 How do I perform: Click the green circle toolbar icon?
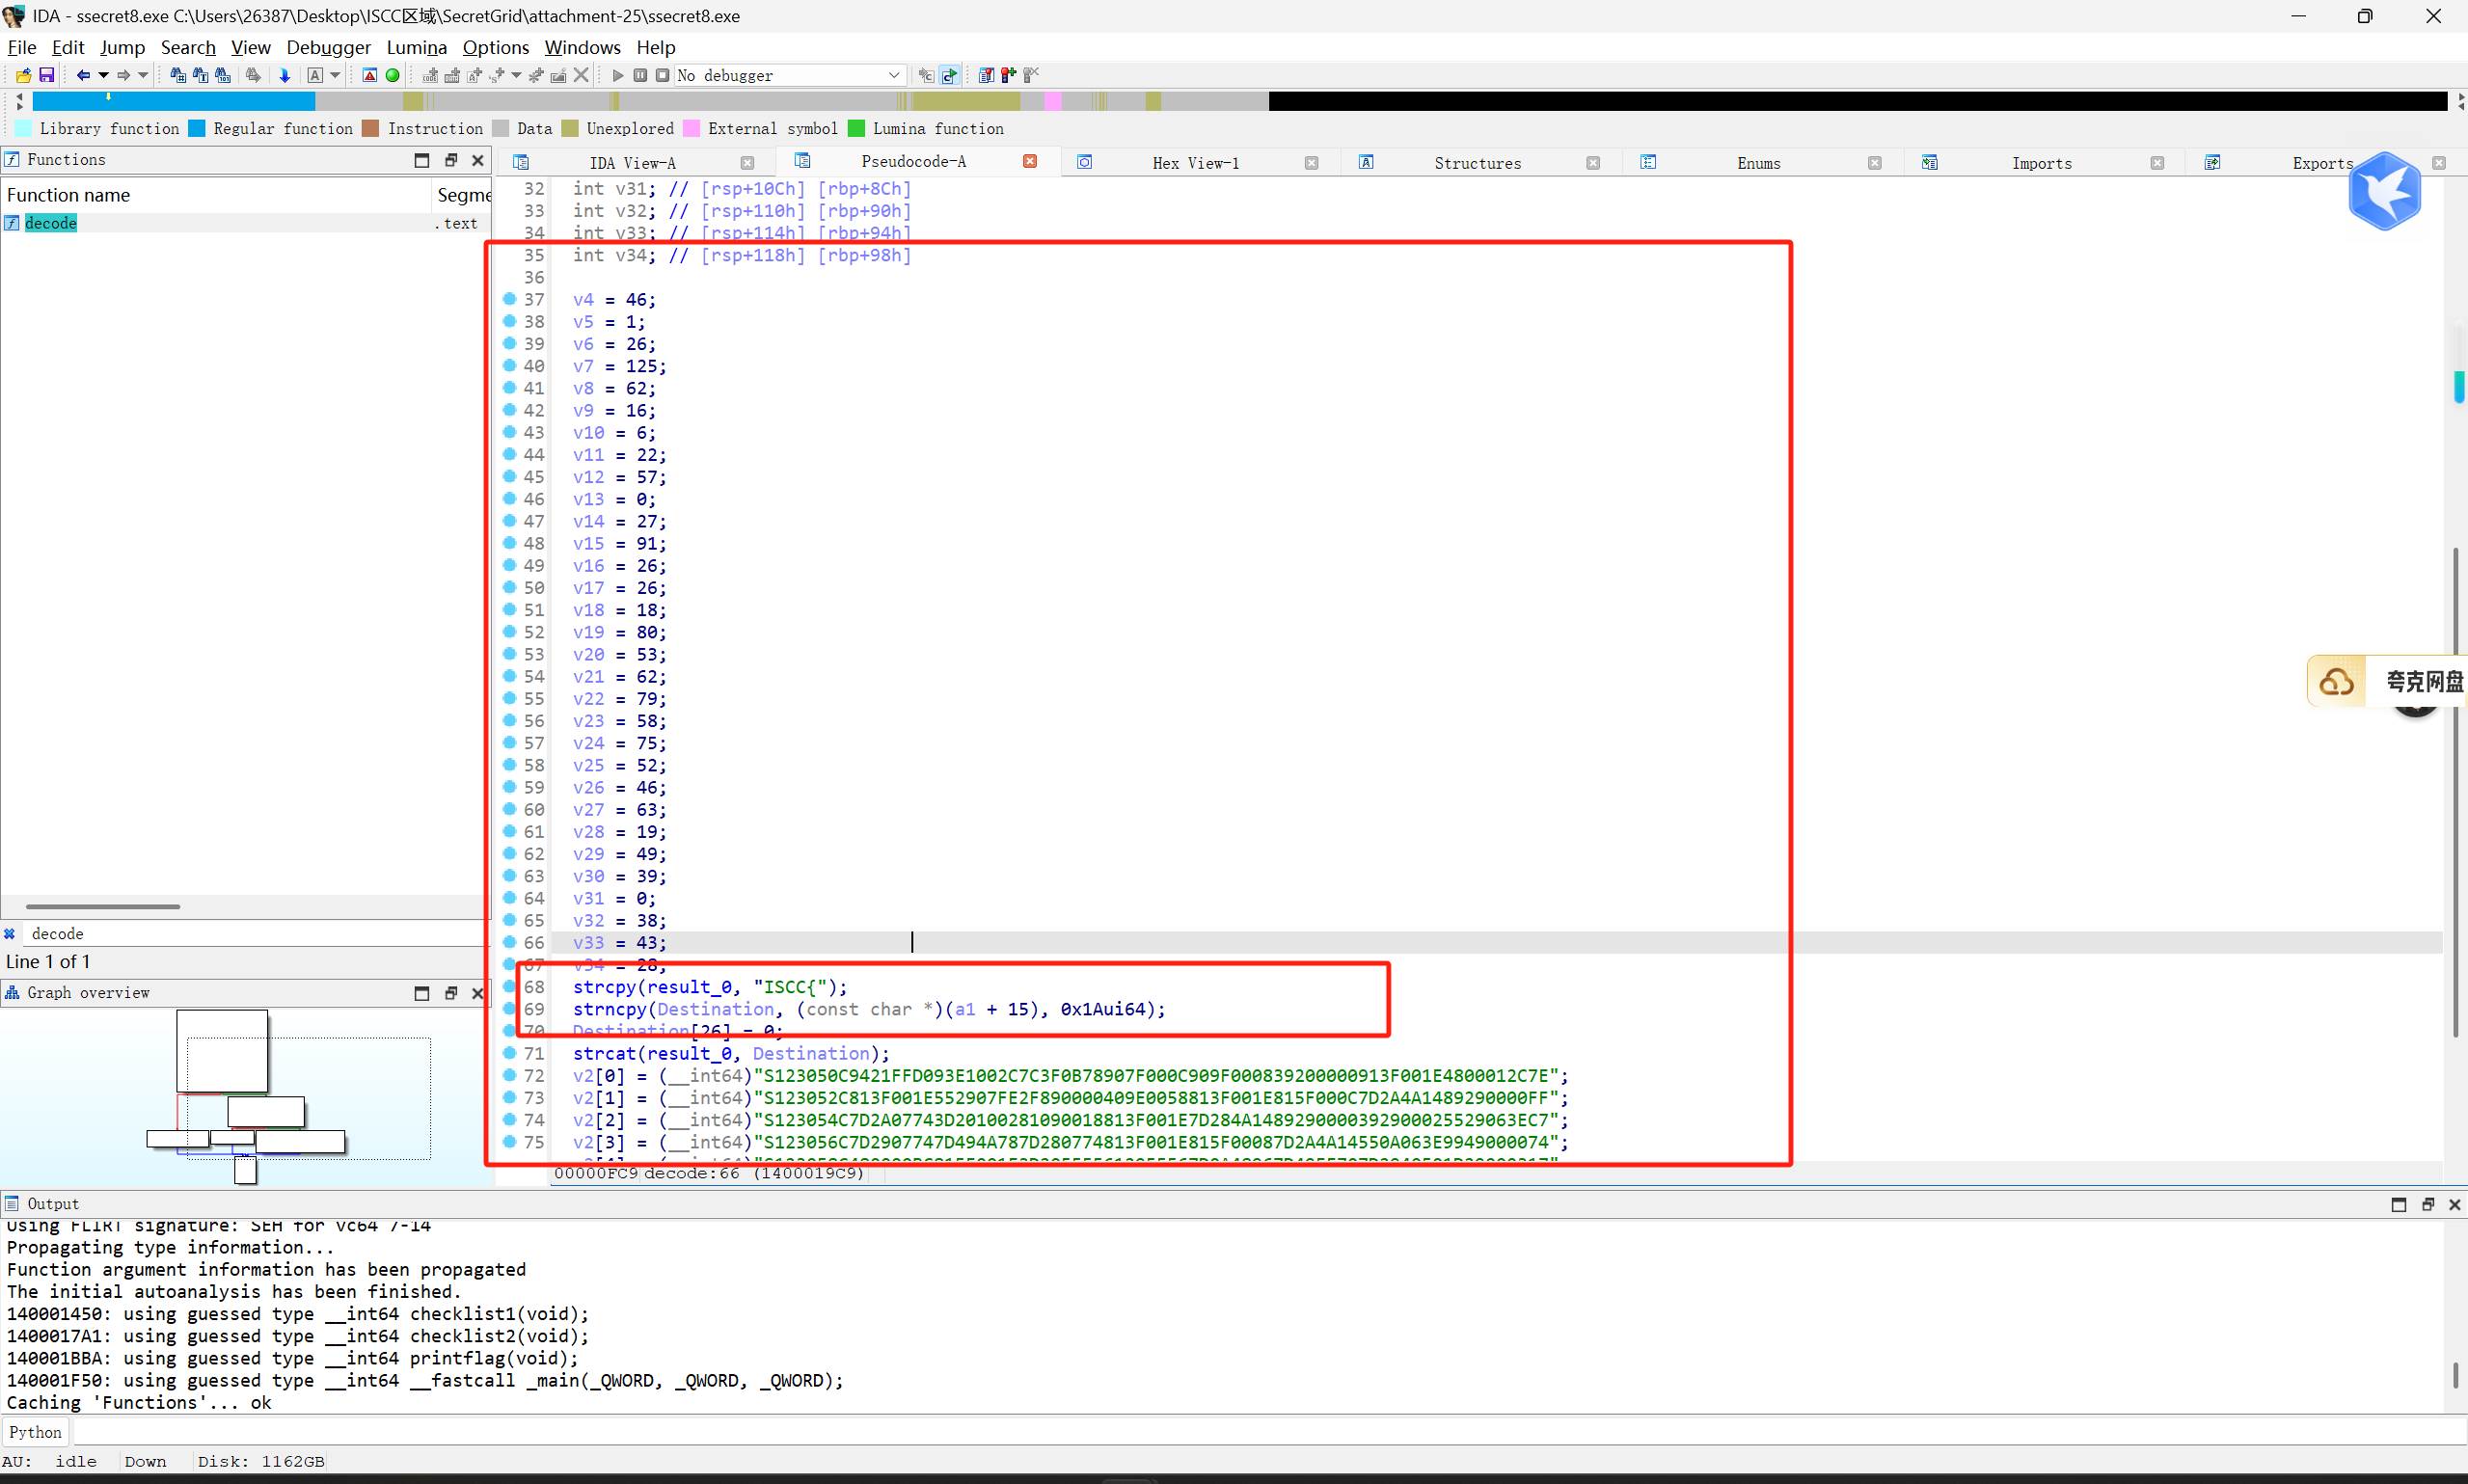[392, 75]
